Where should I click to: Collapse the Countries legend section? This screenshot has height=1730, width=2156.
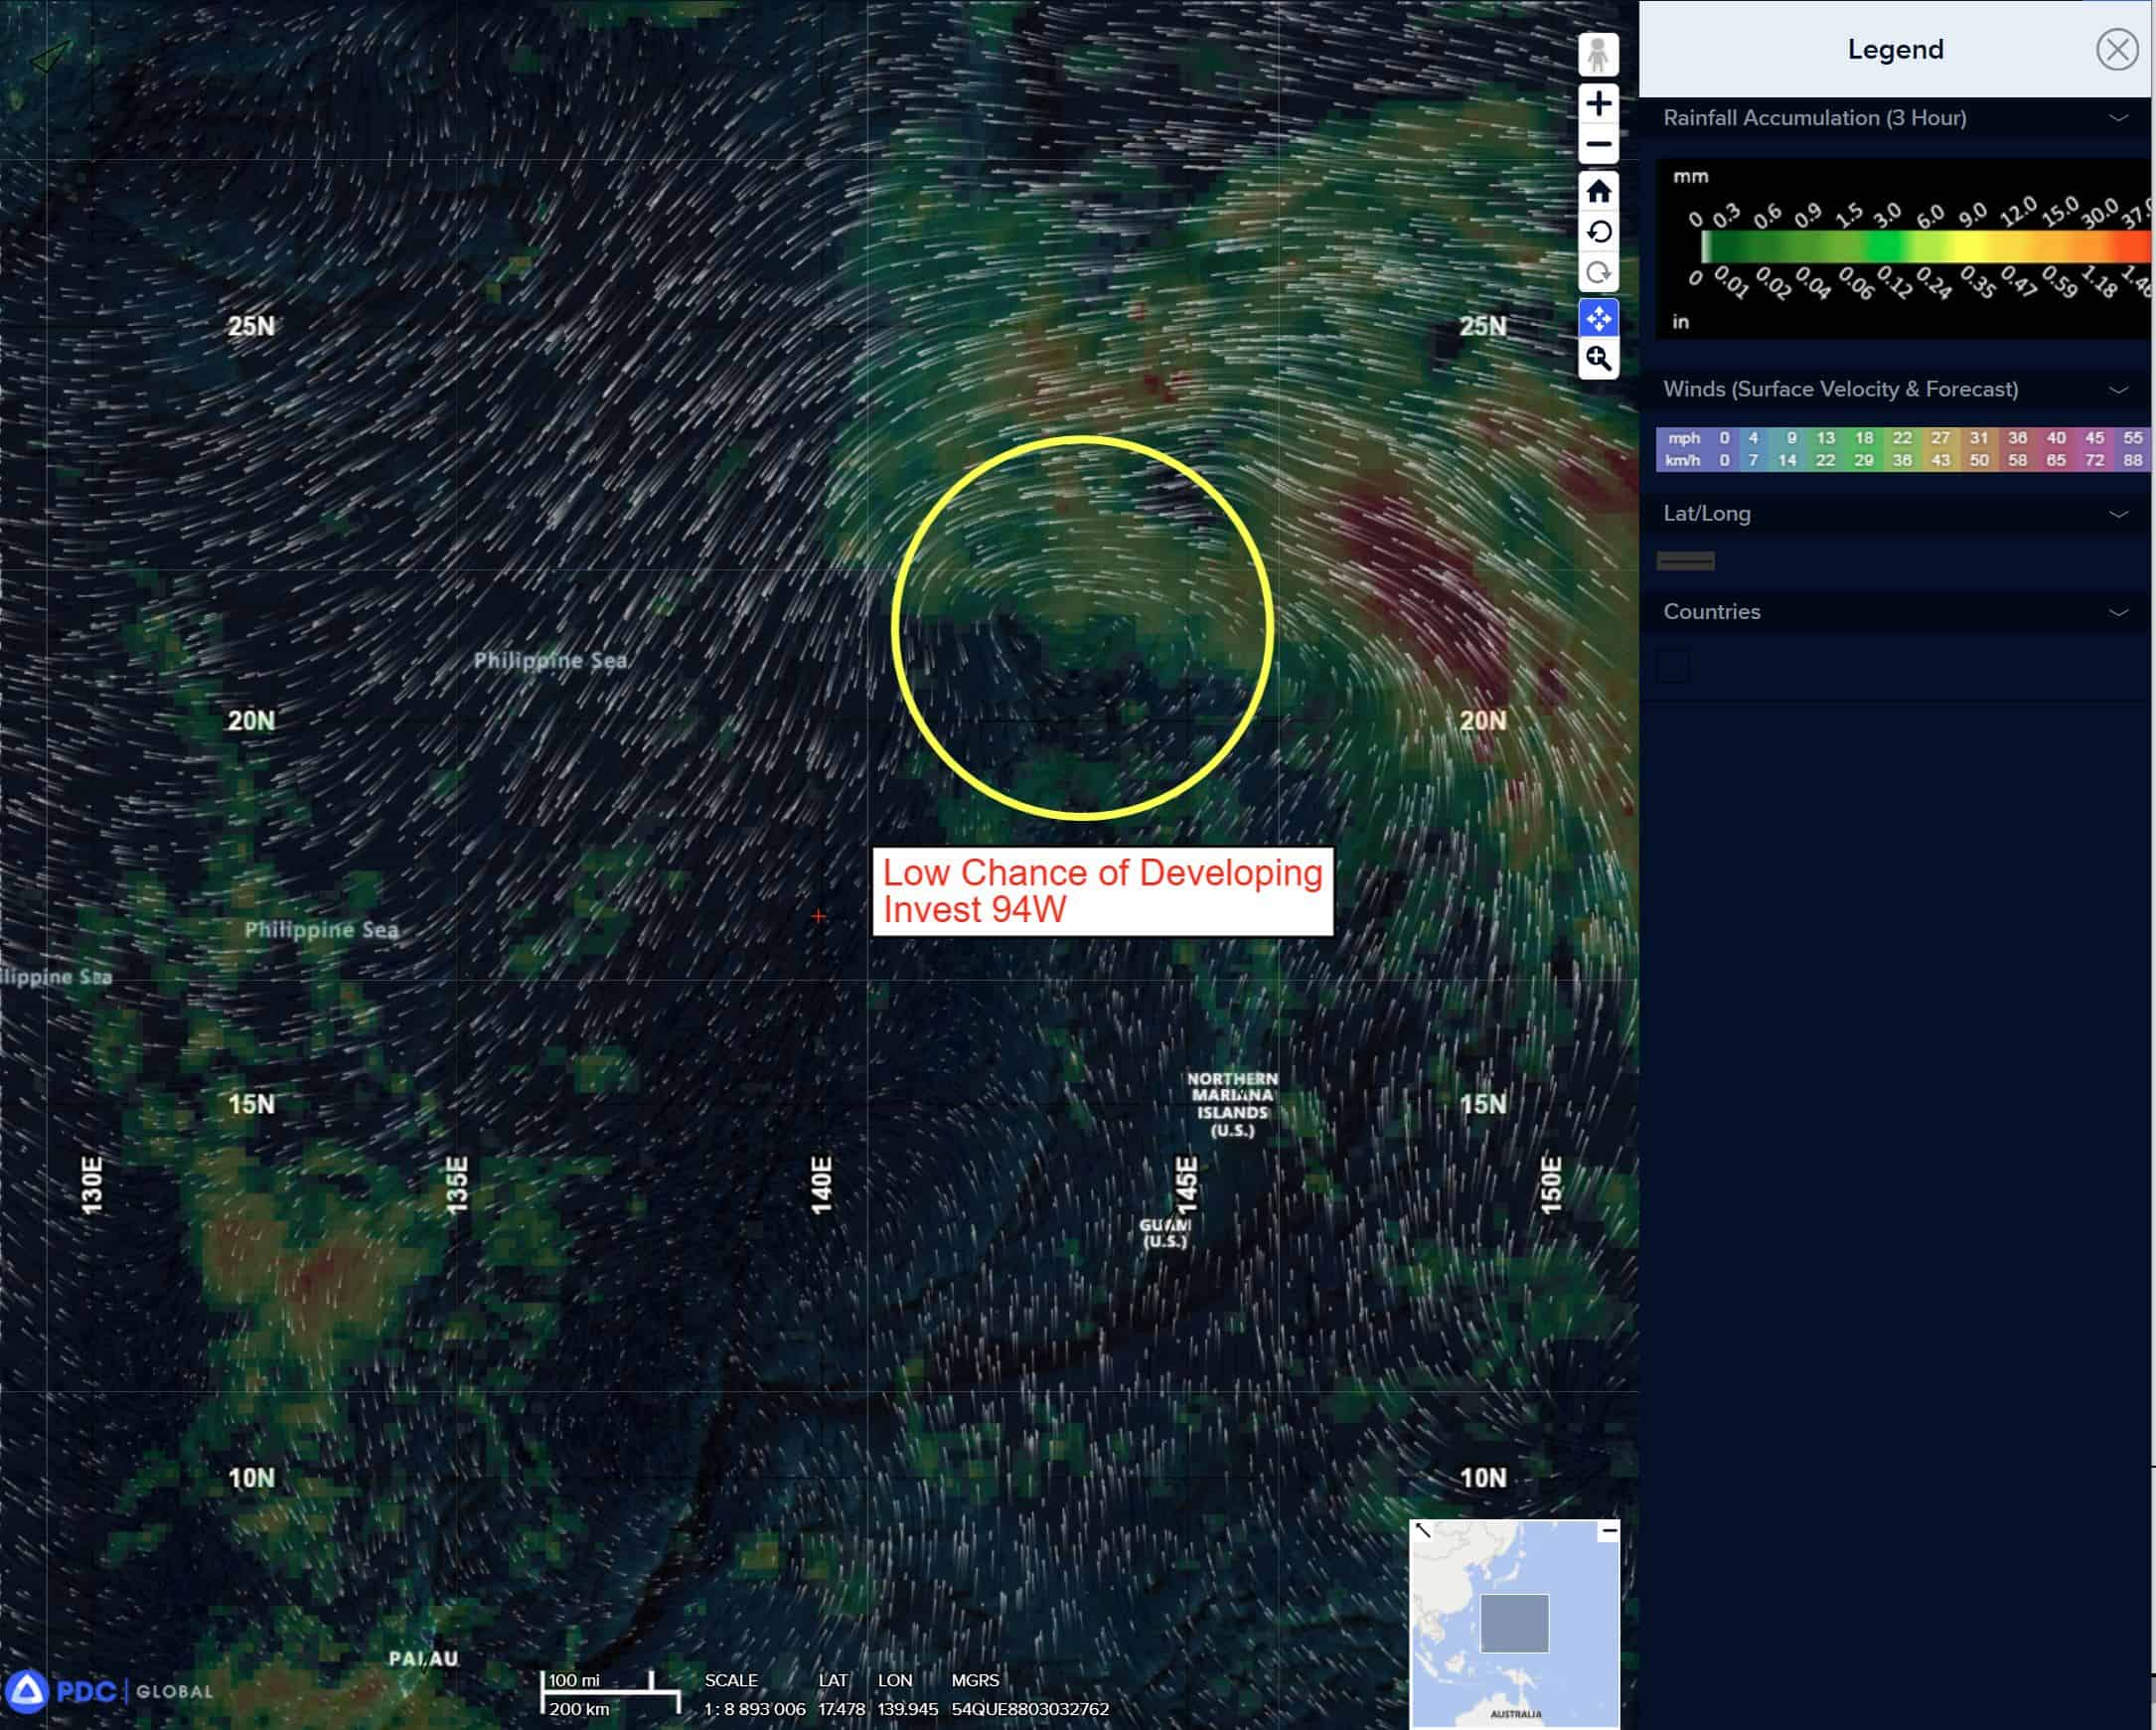[2118, 612]
